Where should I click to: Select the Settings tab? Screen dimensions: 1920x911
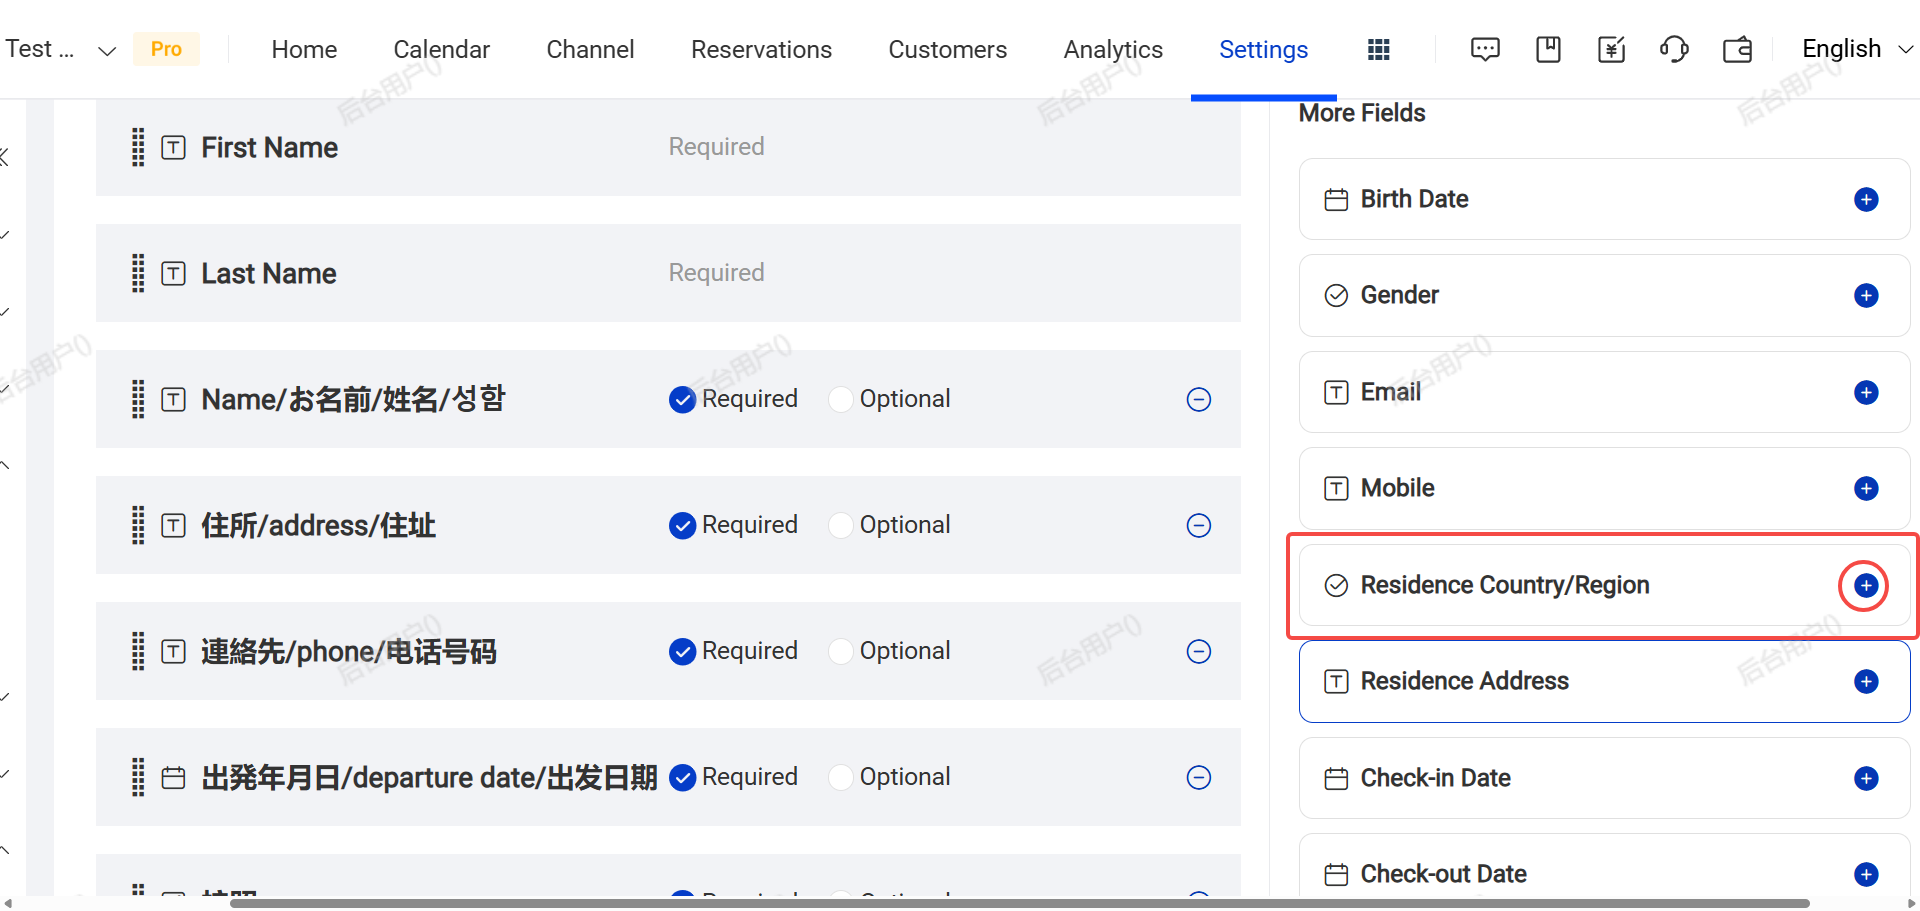click(x=1263, y=49)
